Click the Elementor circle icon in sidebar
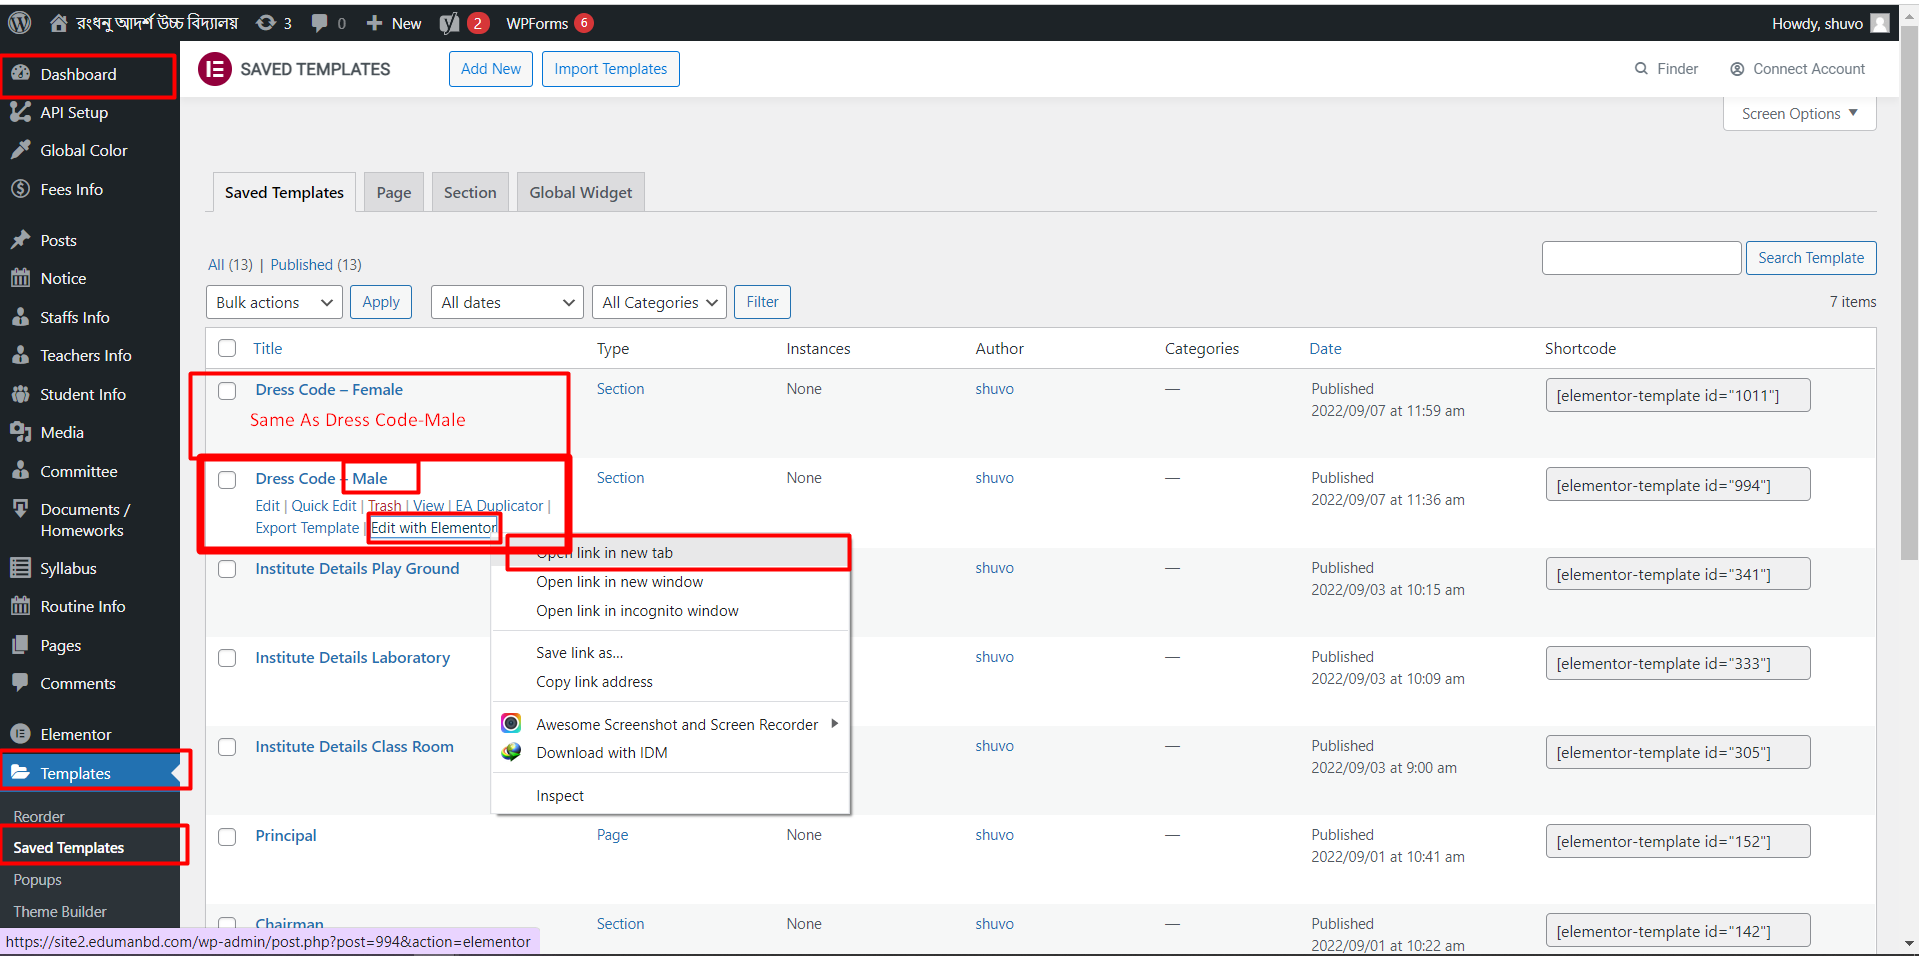 (x=20, y=734)
